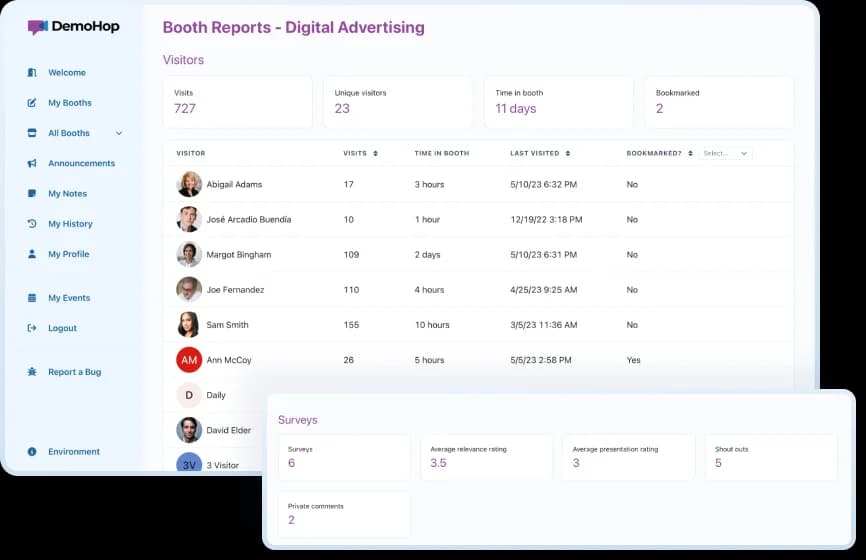The width and height of the screenshot is (866, 560).
Task: Open All Booths menu item
Action: pos(68,133)
